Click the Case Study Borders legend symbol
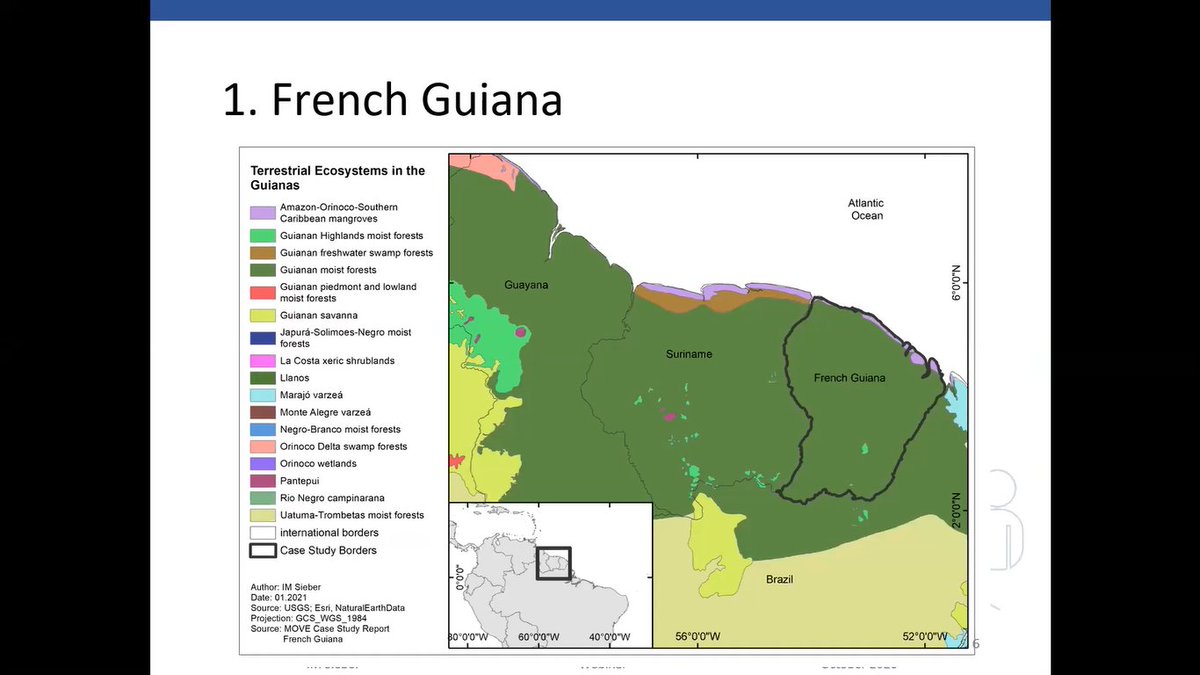The image size is (1200, 675). (263, 550)
